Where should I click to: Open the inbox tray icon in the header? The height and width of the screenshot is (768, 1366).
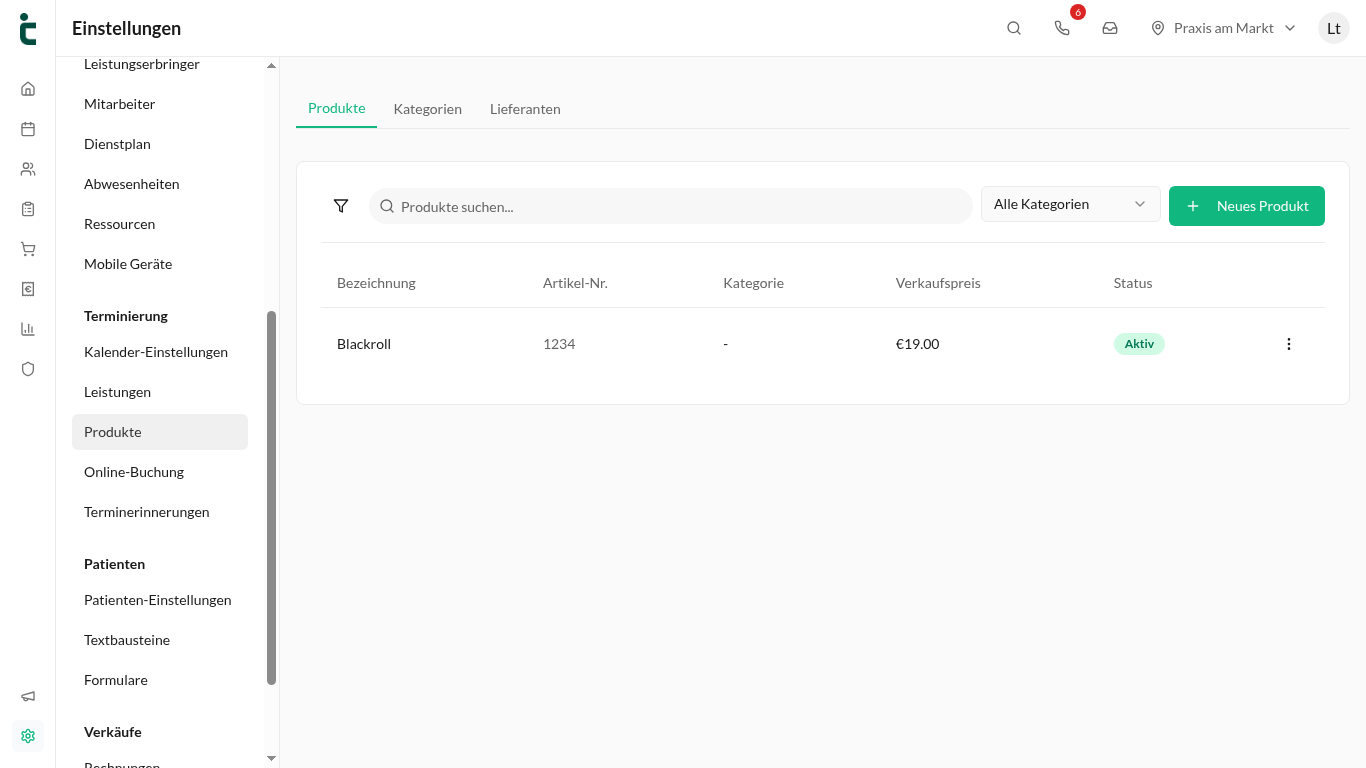1110,28
